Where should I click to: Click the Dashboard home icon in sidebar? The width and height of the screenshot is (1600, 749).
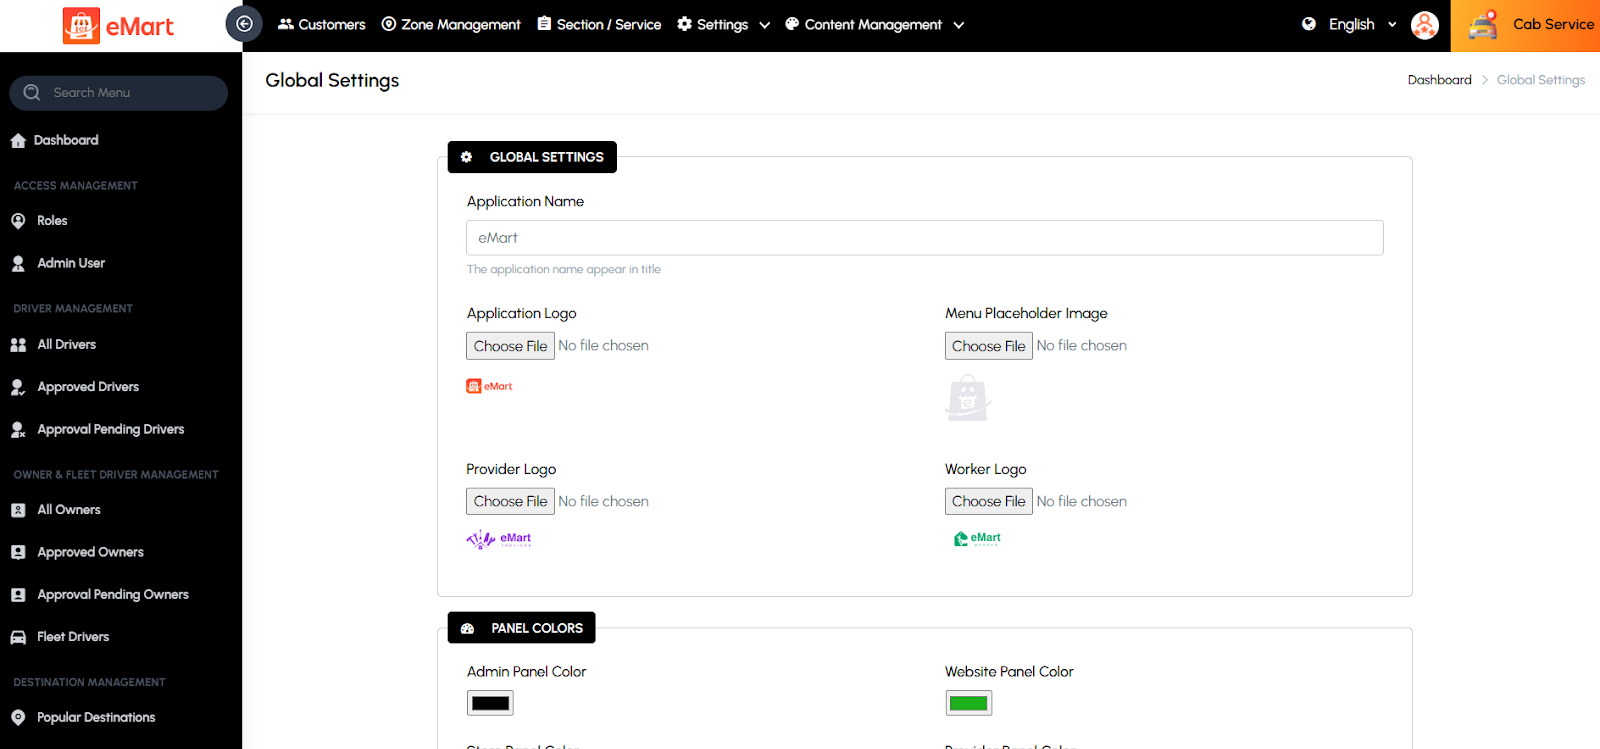[x=18, y=141]
